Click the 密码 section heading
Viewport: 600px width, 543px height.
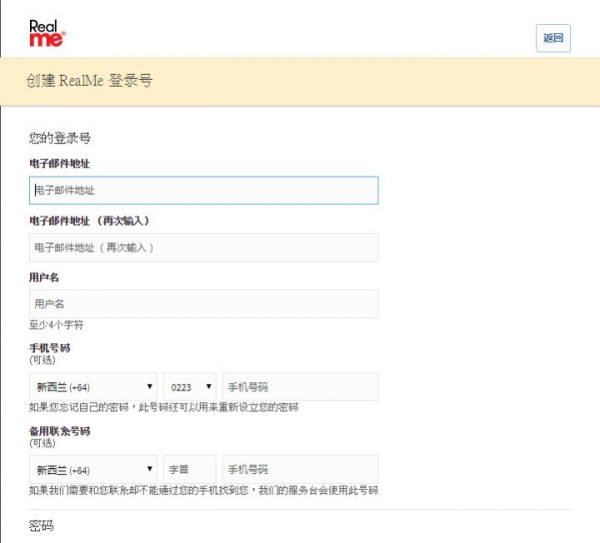coord(41,525)
